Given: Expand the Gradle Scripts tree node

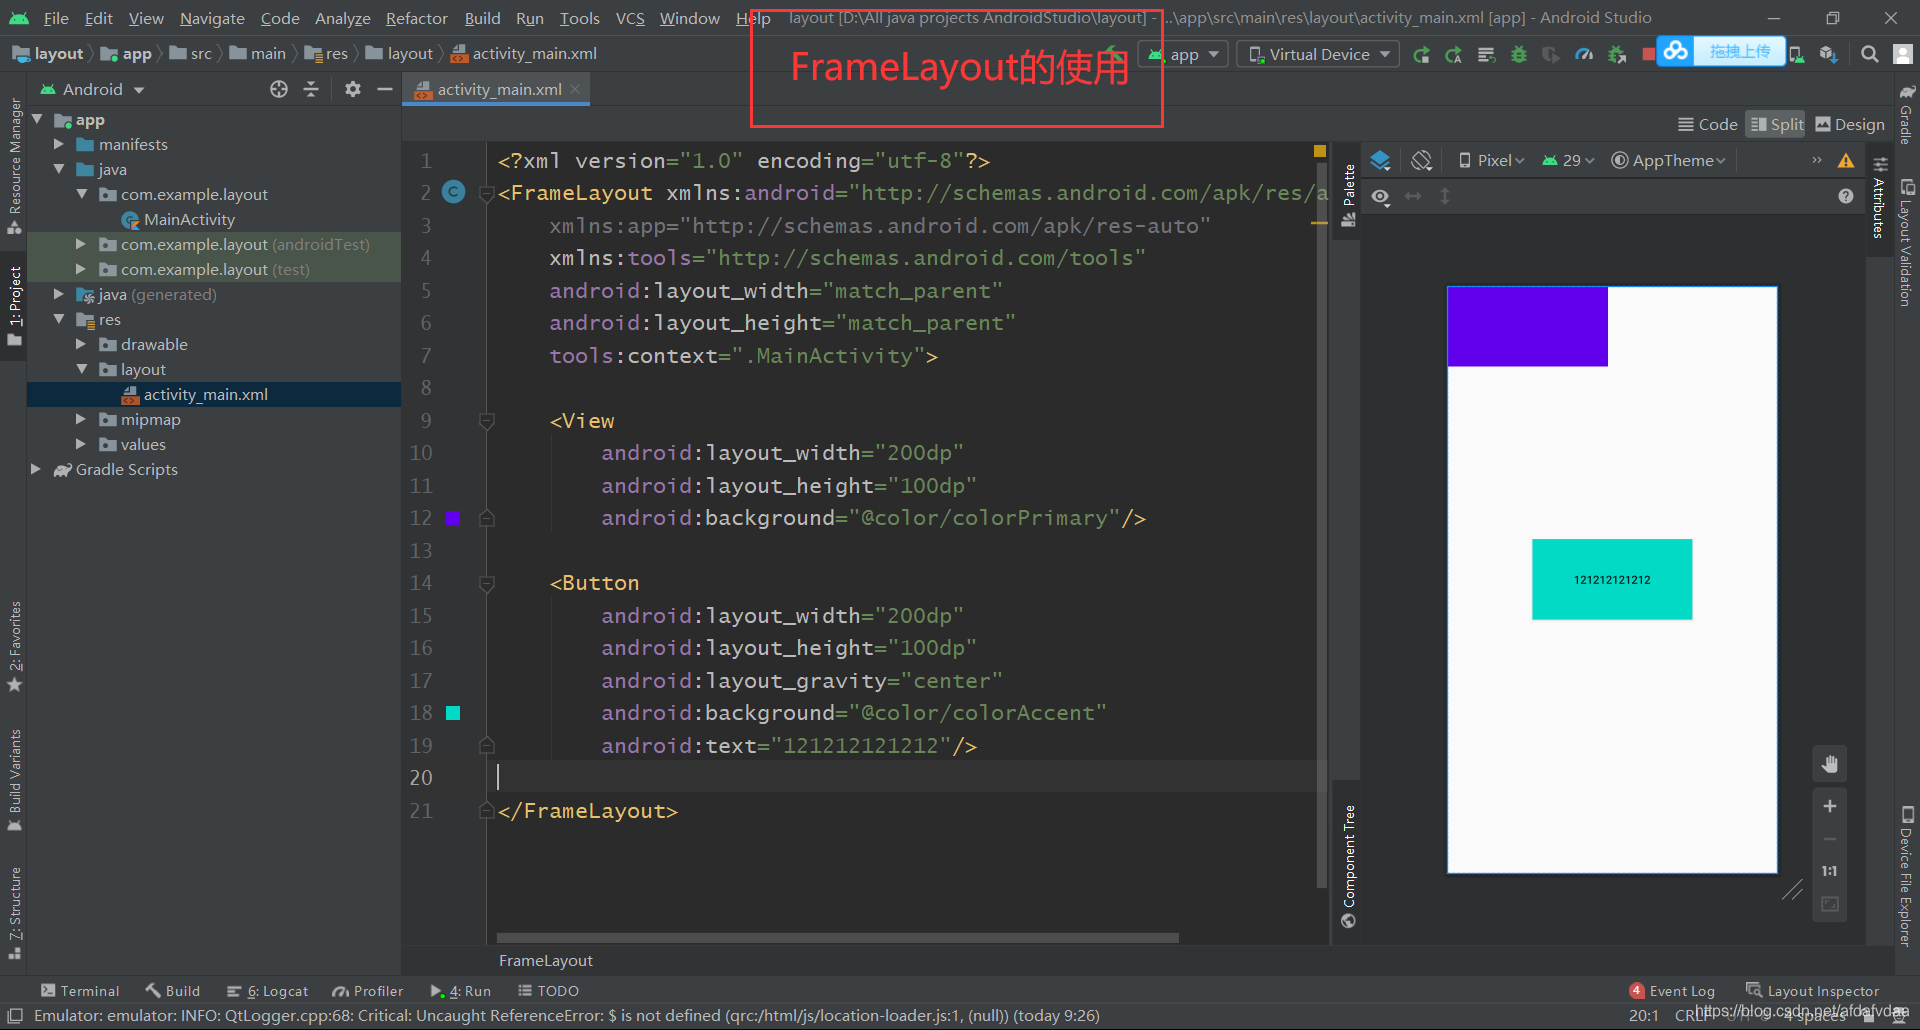Looking at the screenshot, I should (36, 469).
